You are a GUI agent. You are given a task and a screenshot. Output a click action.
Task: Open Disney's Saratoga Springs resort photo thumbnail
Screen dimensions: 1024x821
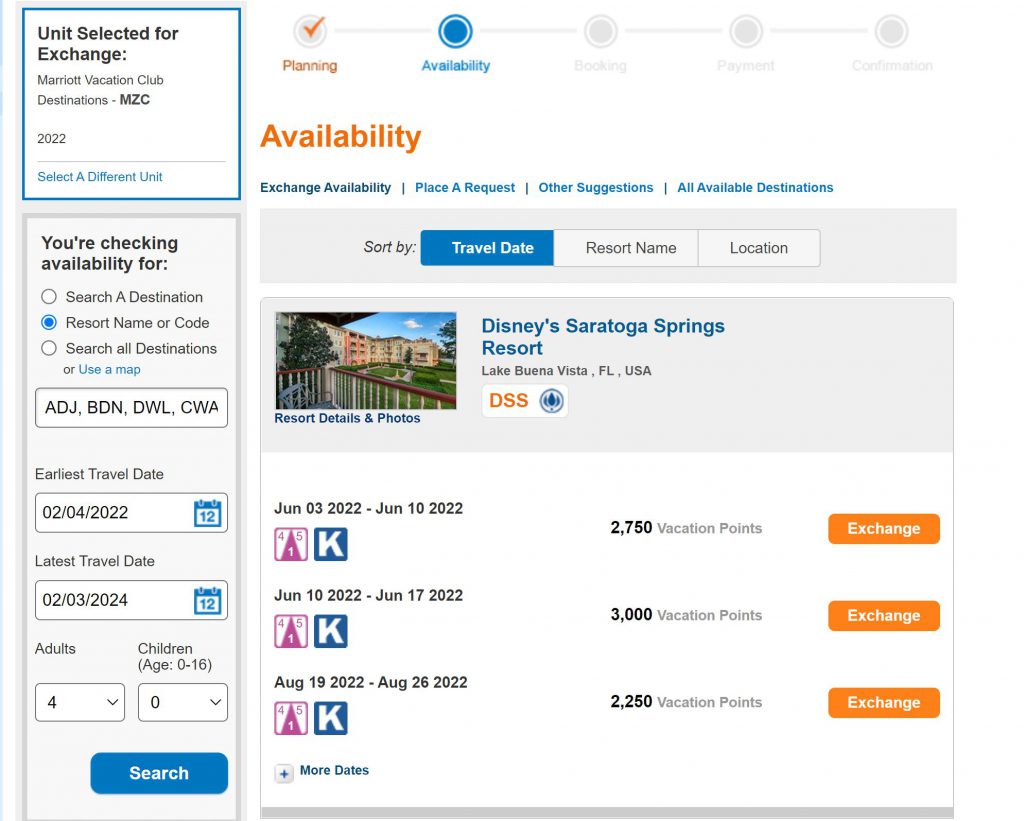[x=365, y=360]
